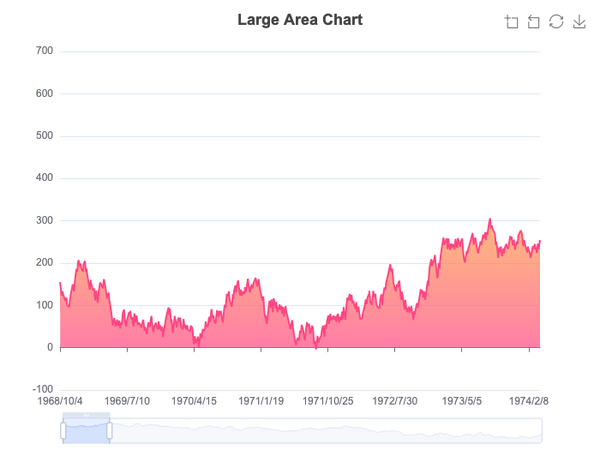Viewport: 600px width, 450px height.
Task: Click the zoom reset back icon
Action: [533, 22]
